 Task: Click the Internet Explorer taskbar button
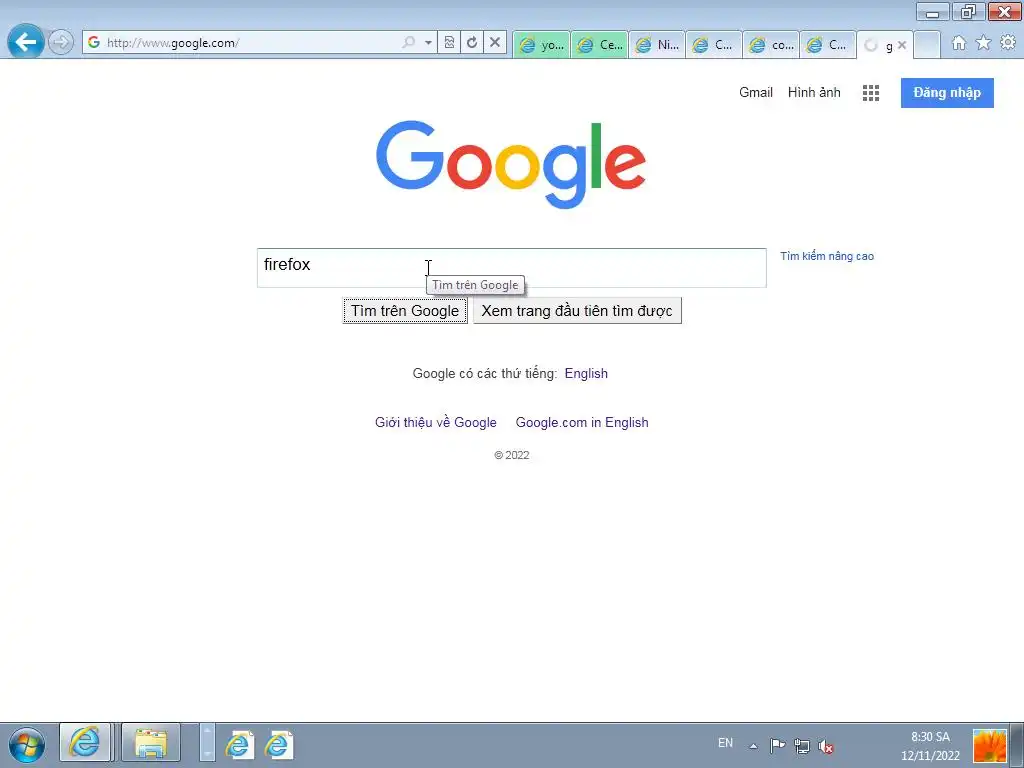coord(85,743)
